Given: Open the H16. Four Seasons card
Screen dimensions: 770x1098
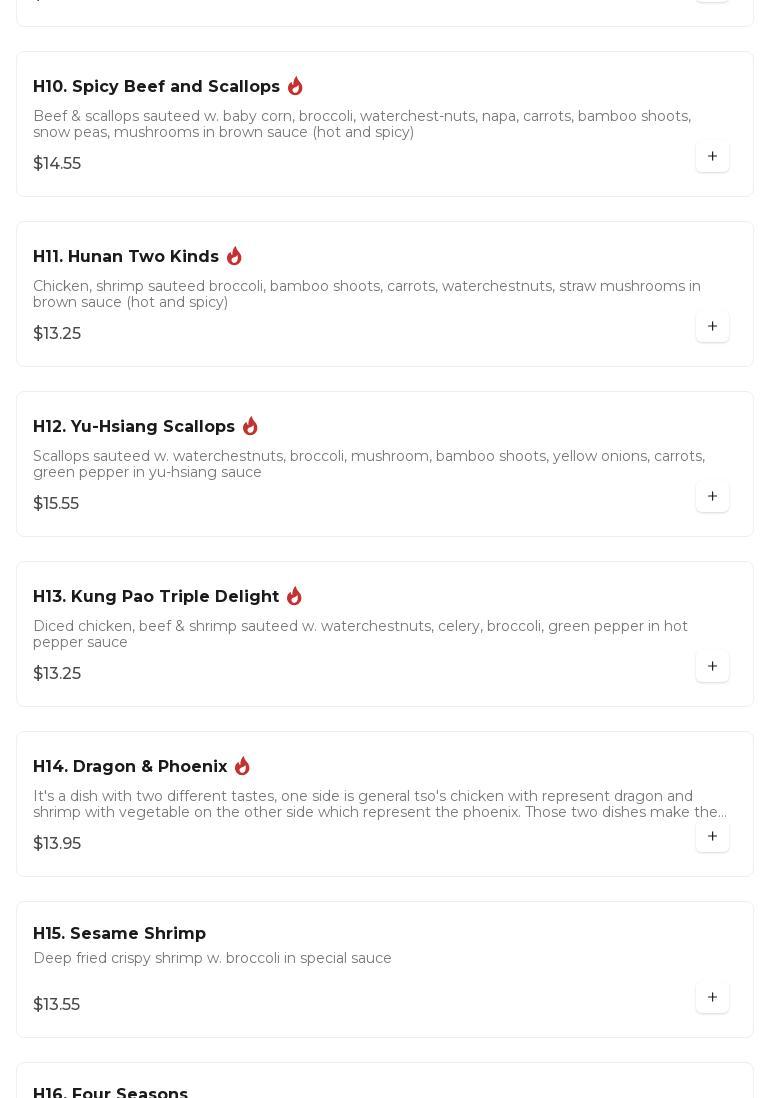Looking at the screenshot, I should pos(110,1090).
